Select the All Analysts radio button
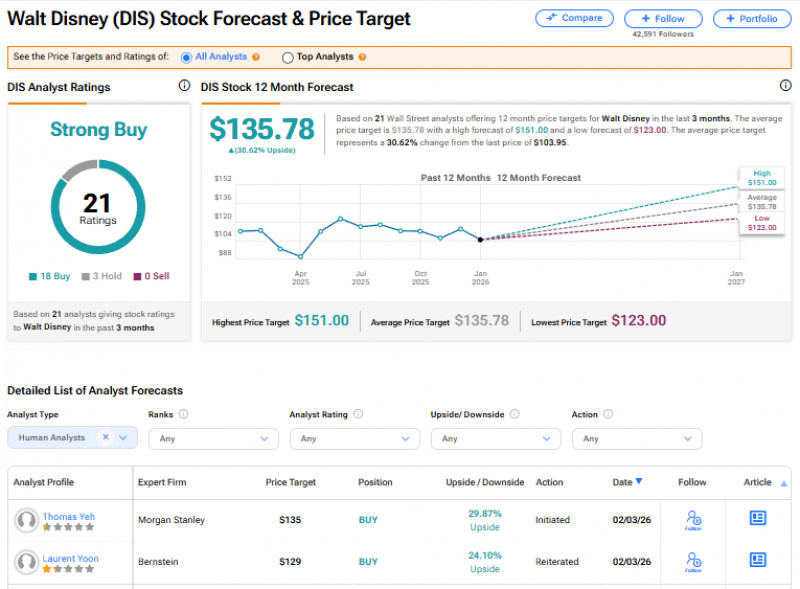 coord(186,57)
